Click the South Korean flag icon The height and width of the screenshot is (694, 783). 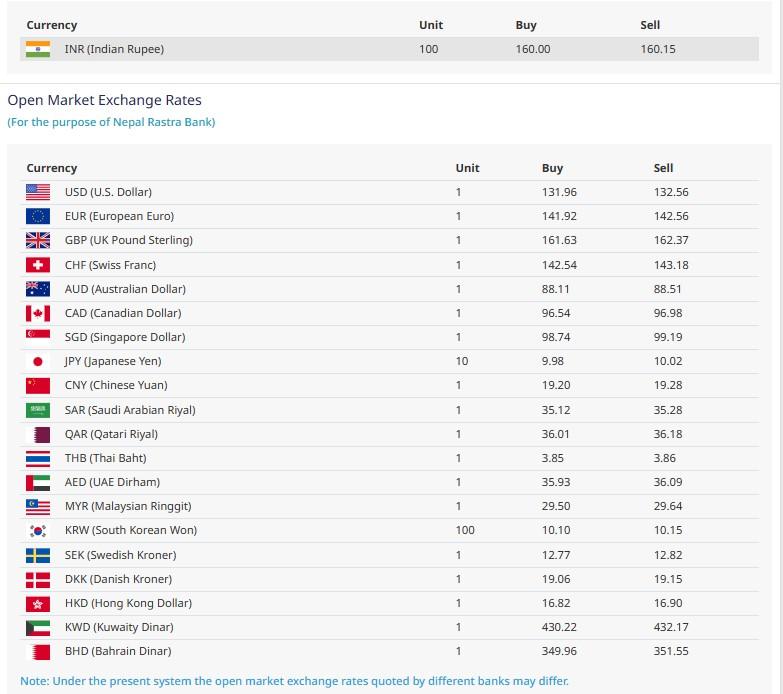pos(37,530)
